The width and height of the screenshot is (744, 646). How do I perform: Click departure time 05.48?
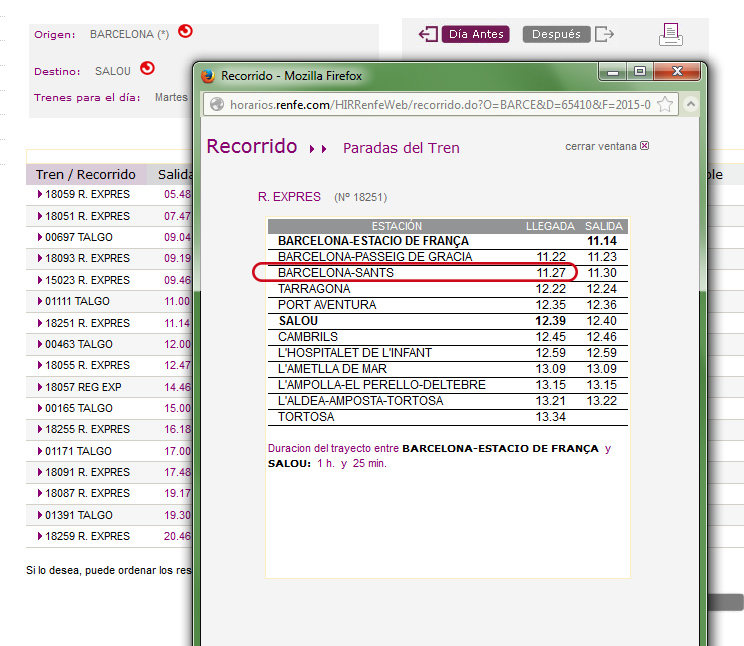click(177, 194)
